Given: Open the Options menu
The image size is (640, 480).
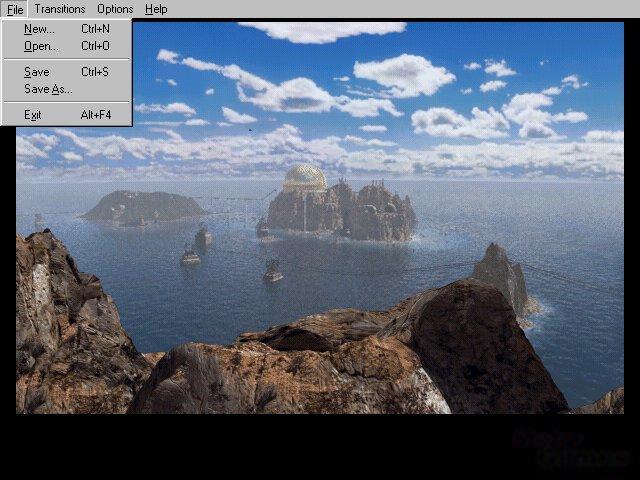Looking at the screenshot, I should click(115, 9).
